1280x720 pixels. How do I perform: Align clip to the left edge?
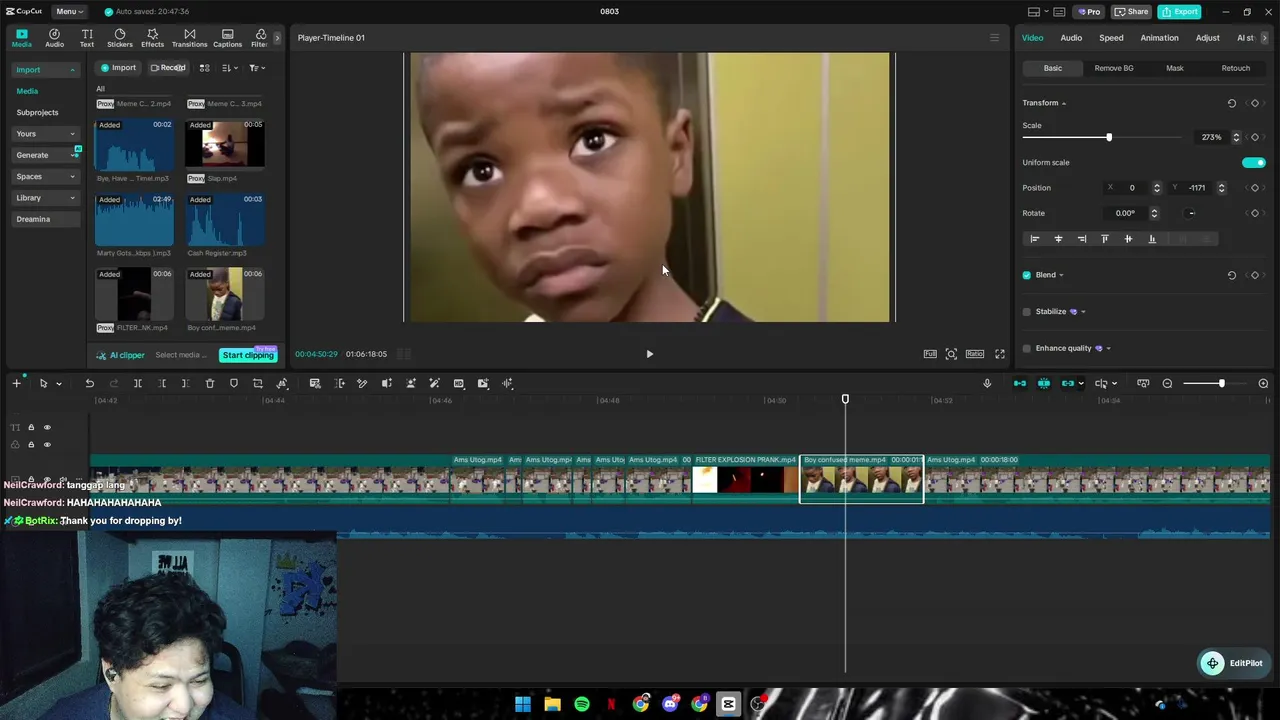1035,239
